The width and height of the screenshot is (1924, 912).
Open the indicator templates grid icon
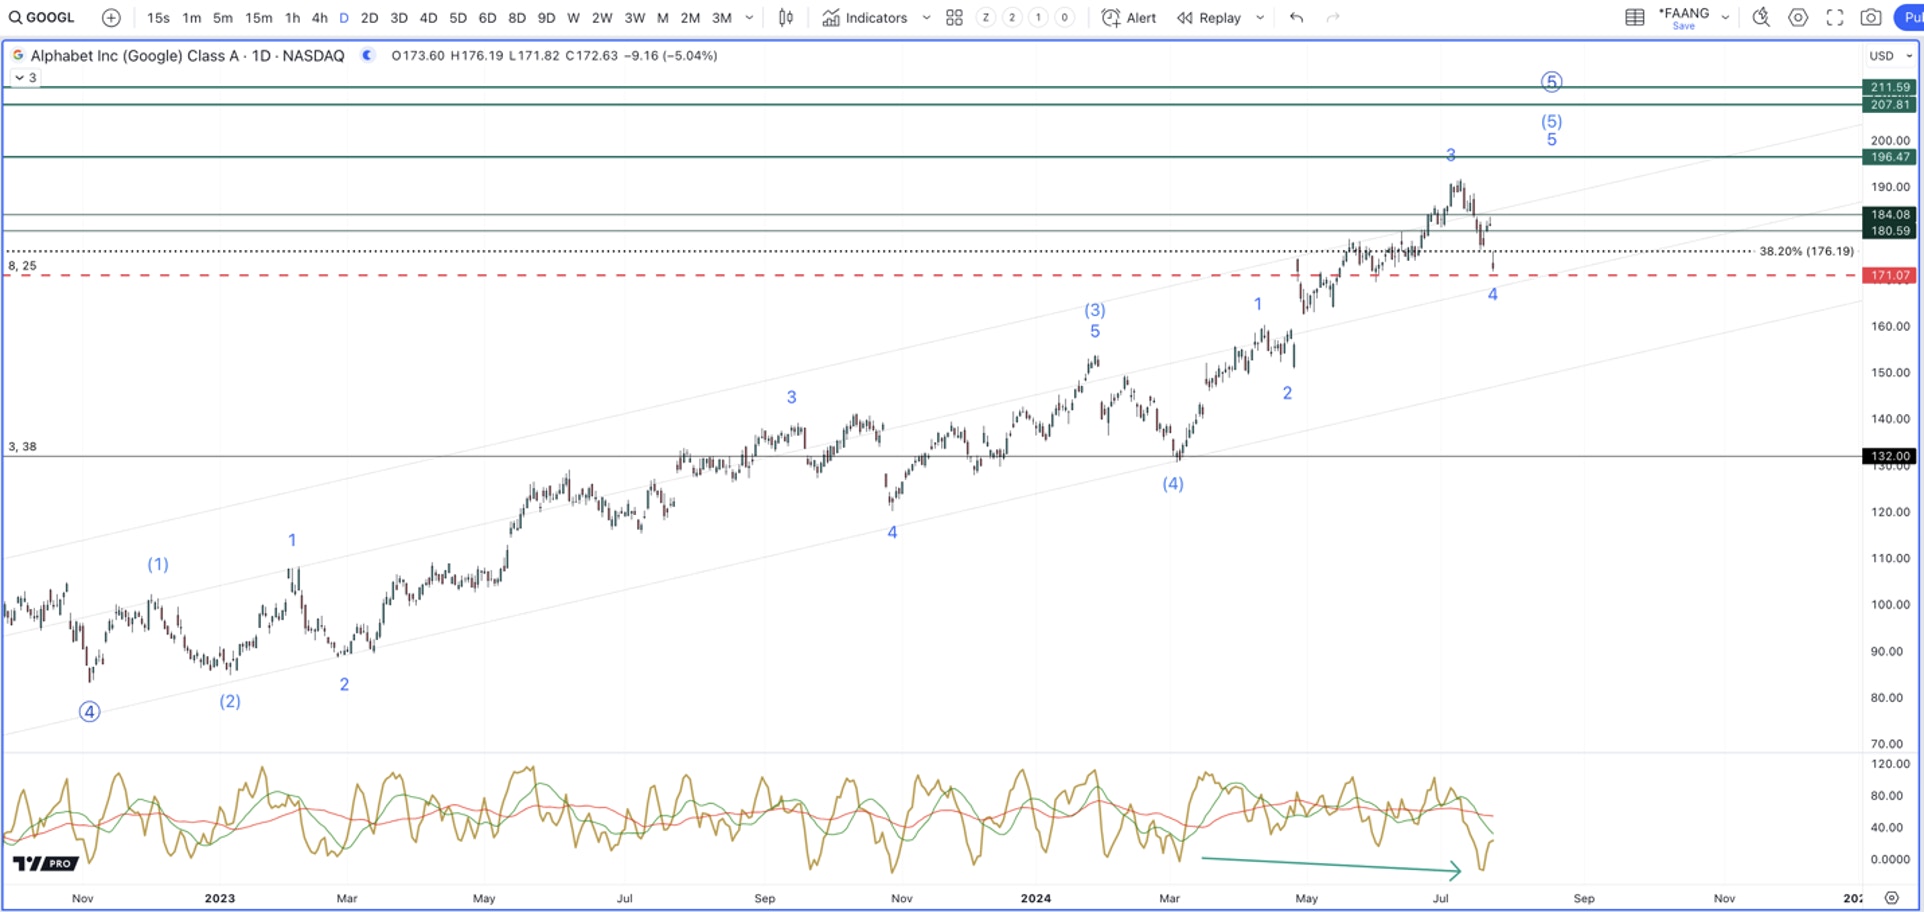point(954,17)
